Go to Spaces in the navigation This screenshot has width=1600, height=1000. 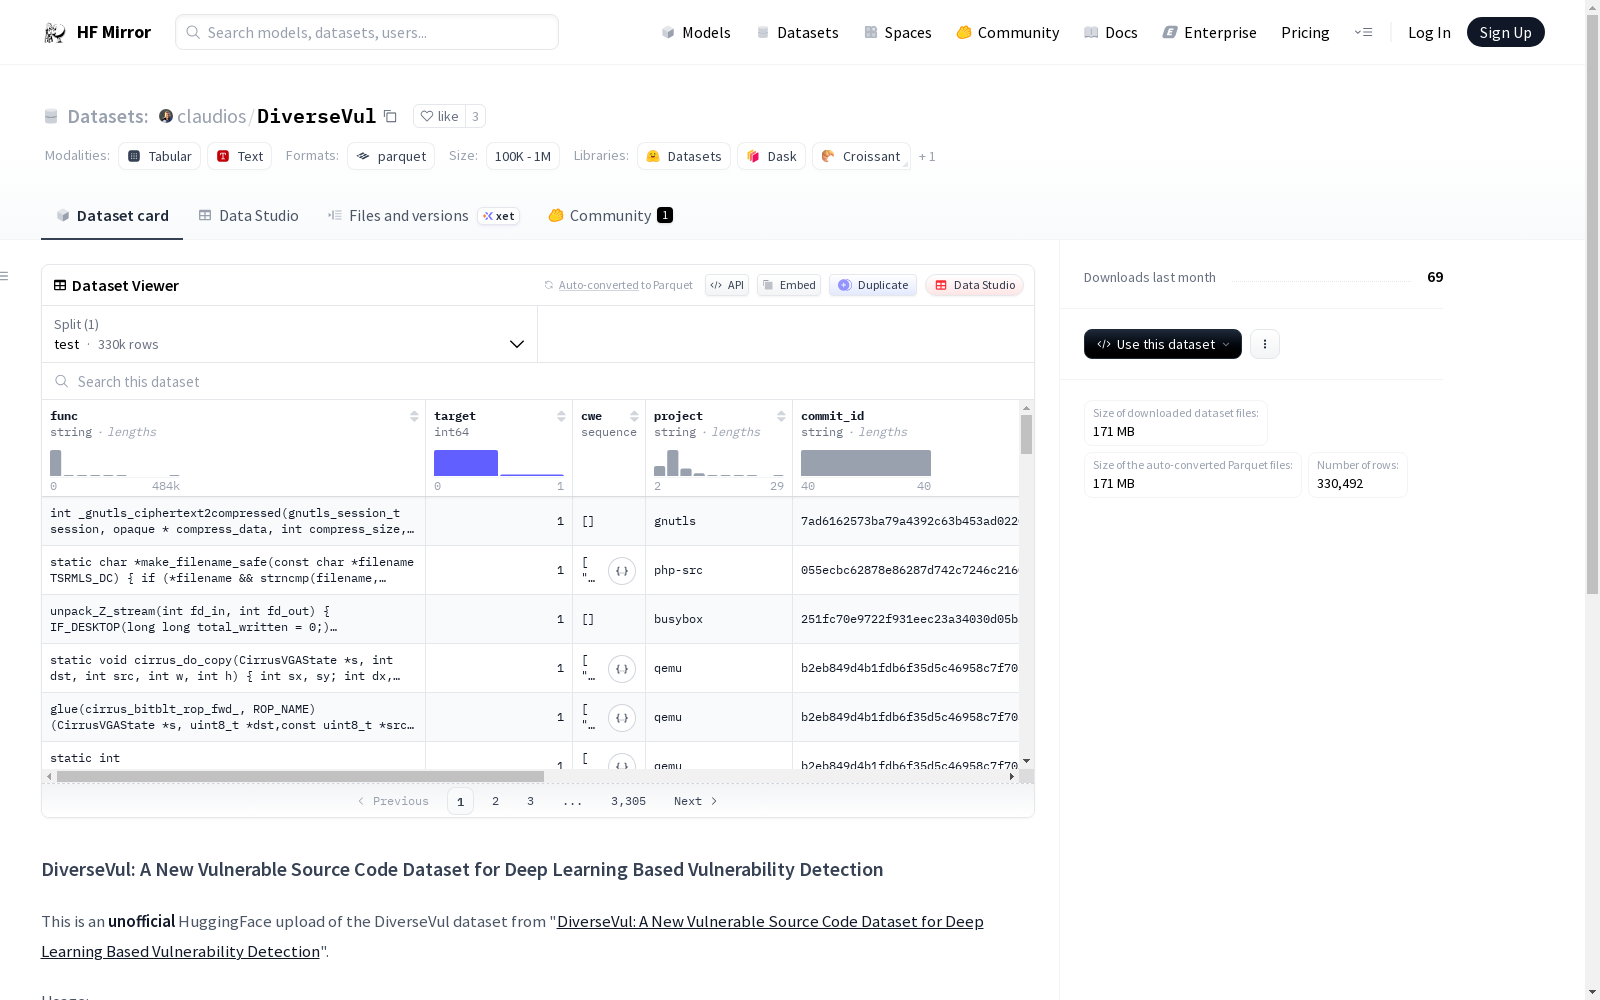click(x=898, y=33)
